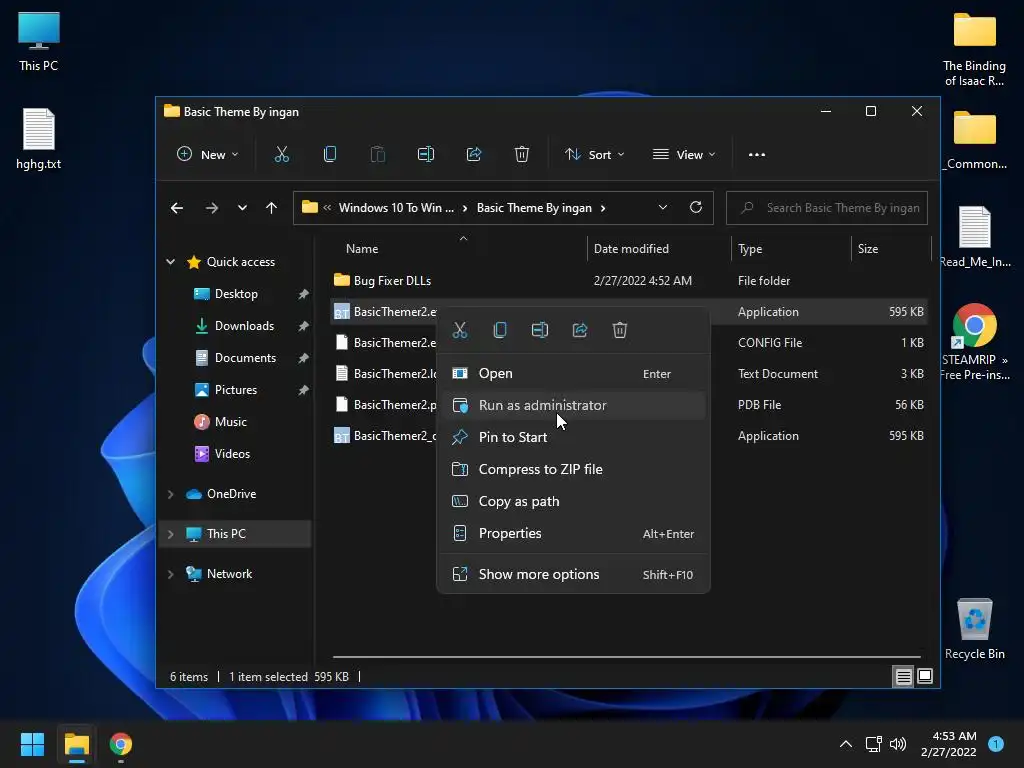1024x768 pixels.
Task: Click Delete icon in context menu
Action: (620, 330)
